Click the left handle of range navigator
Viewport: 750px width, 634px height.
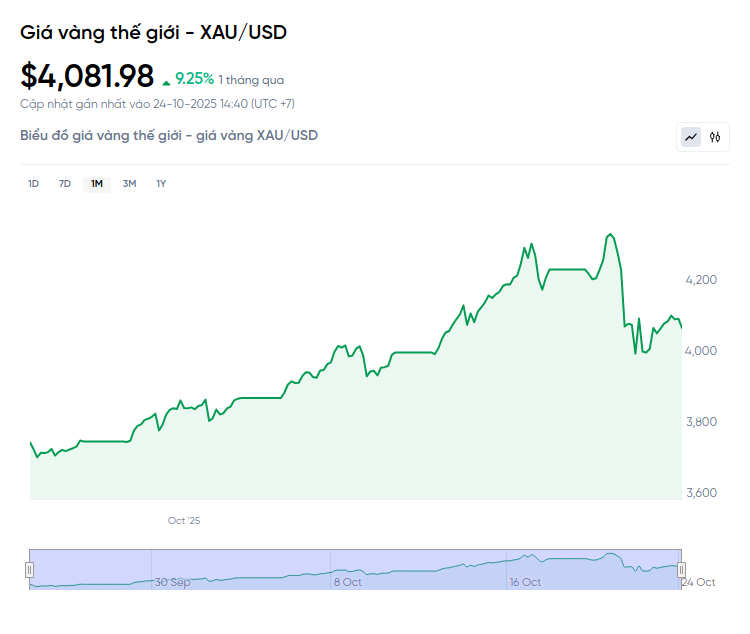pos(30,569)
